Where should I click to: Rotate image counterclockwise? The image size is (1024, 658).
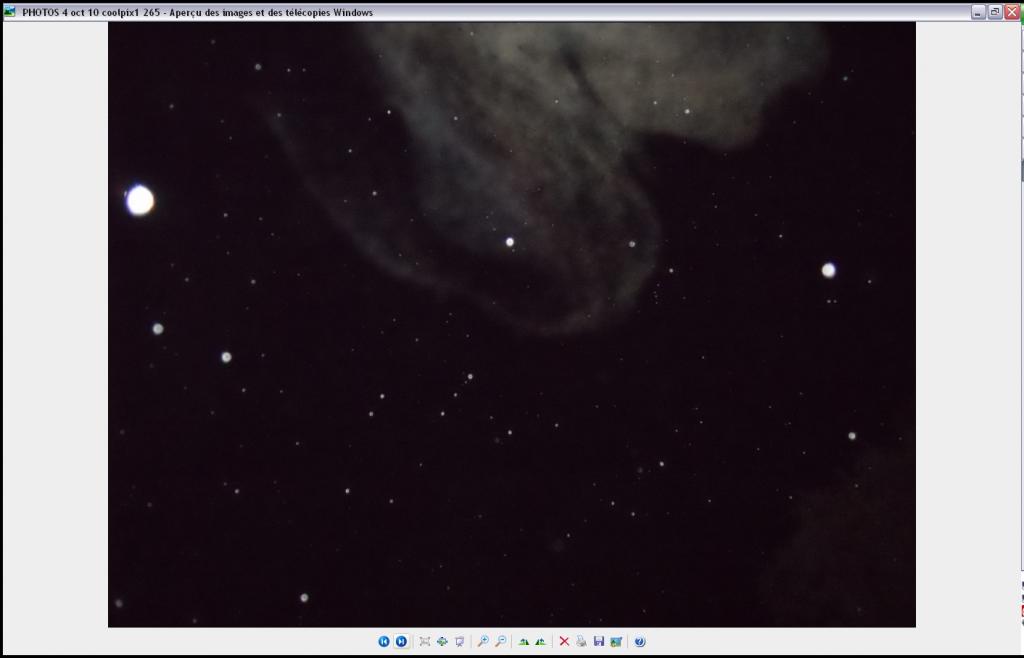click(541, 642)
